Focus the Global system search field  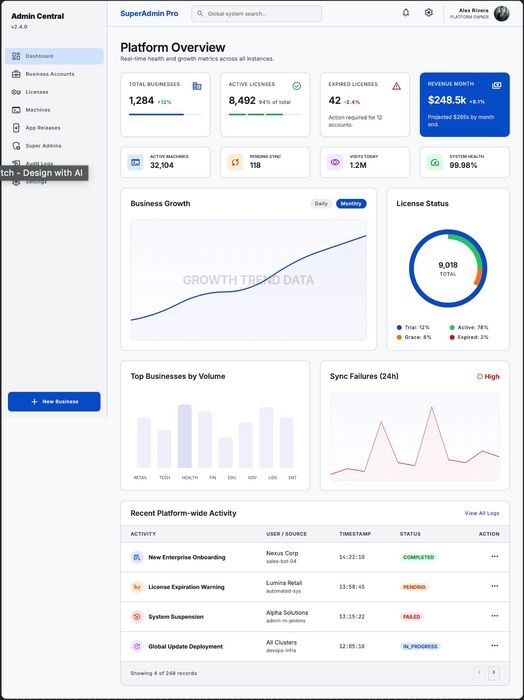(257, 13)
